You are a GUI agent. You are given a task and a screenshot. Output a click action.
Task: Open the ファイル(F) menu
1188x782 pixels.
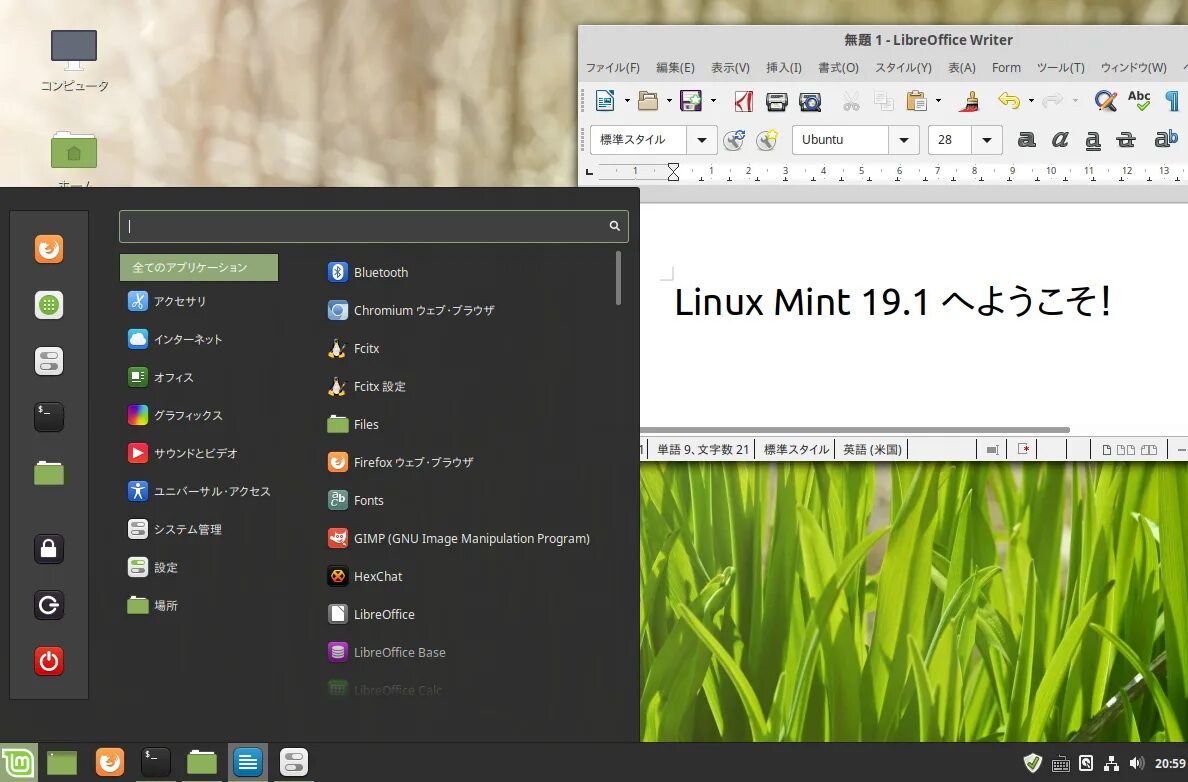pyautogui.click(x=612, y=67)
